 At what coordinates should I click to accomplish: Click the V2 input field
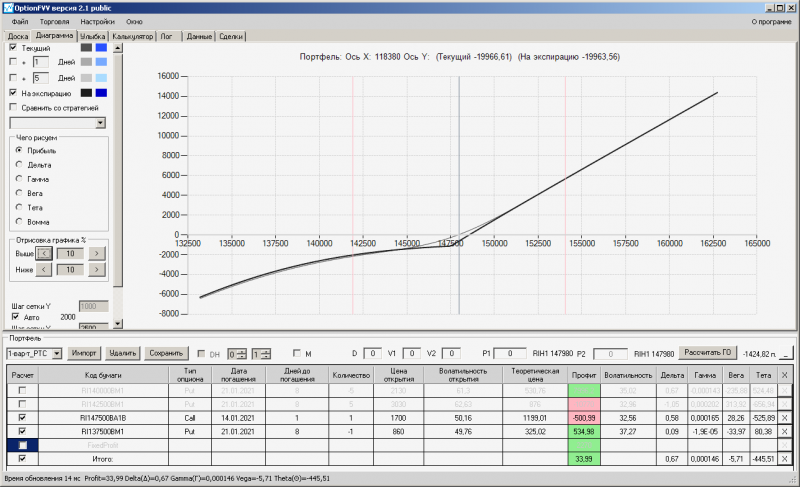point(451,353)
